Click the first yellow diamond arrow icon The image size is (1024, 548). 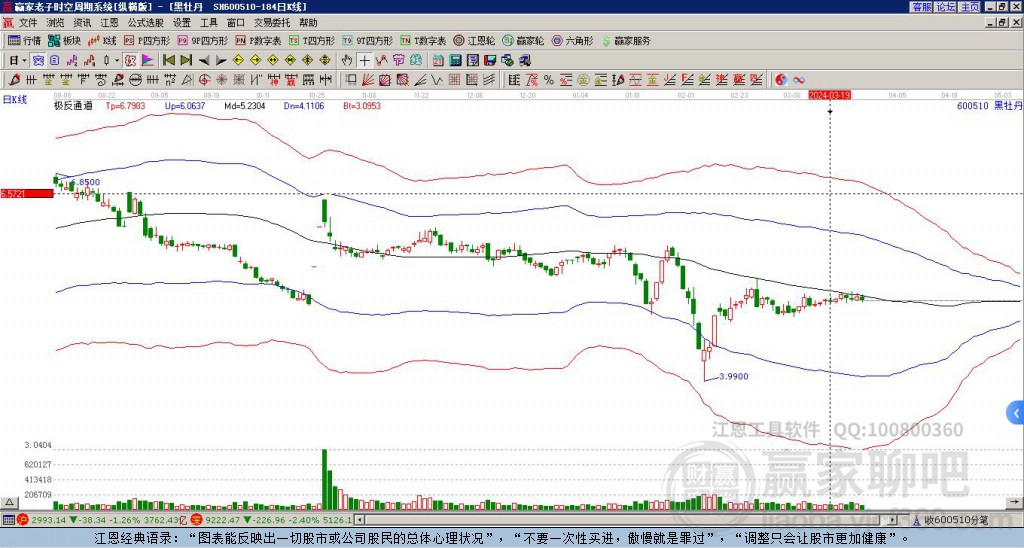coord(238,61)
